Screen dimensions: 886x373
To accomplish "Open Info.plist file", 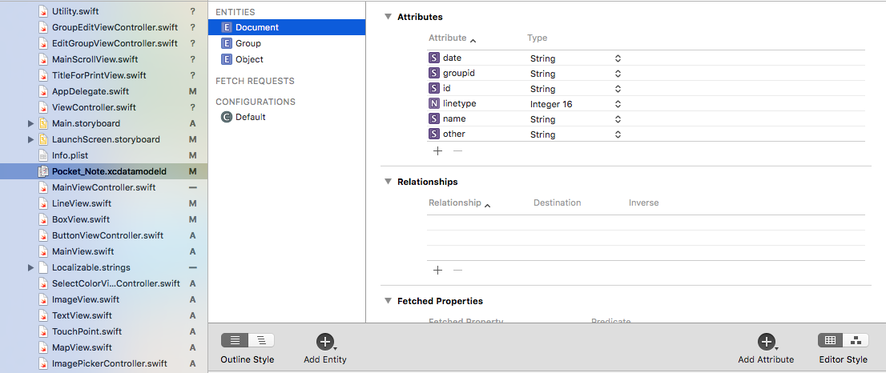I will (x=70, y=155).
